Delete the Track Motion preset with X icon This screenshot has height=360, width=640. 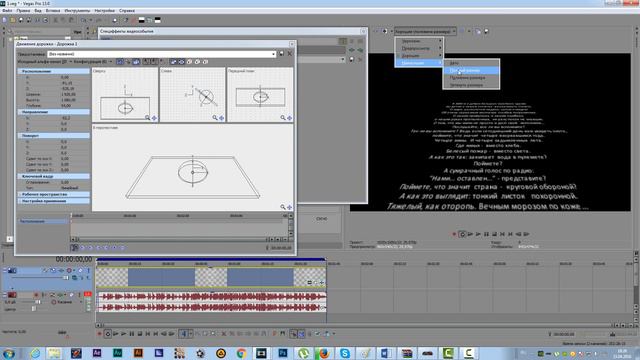[x=290, y=54]
